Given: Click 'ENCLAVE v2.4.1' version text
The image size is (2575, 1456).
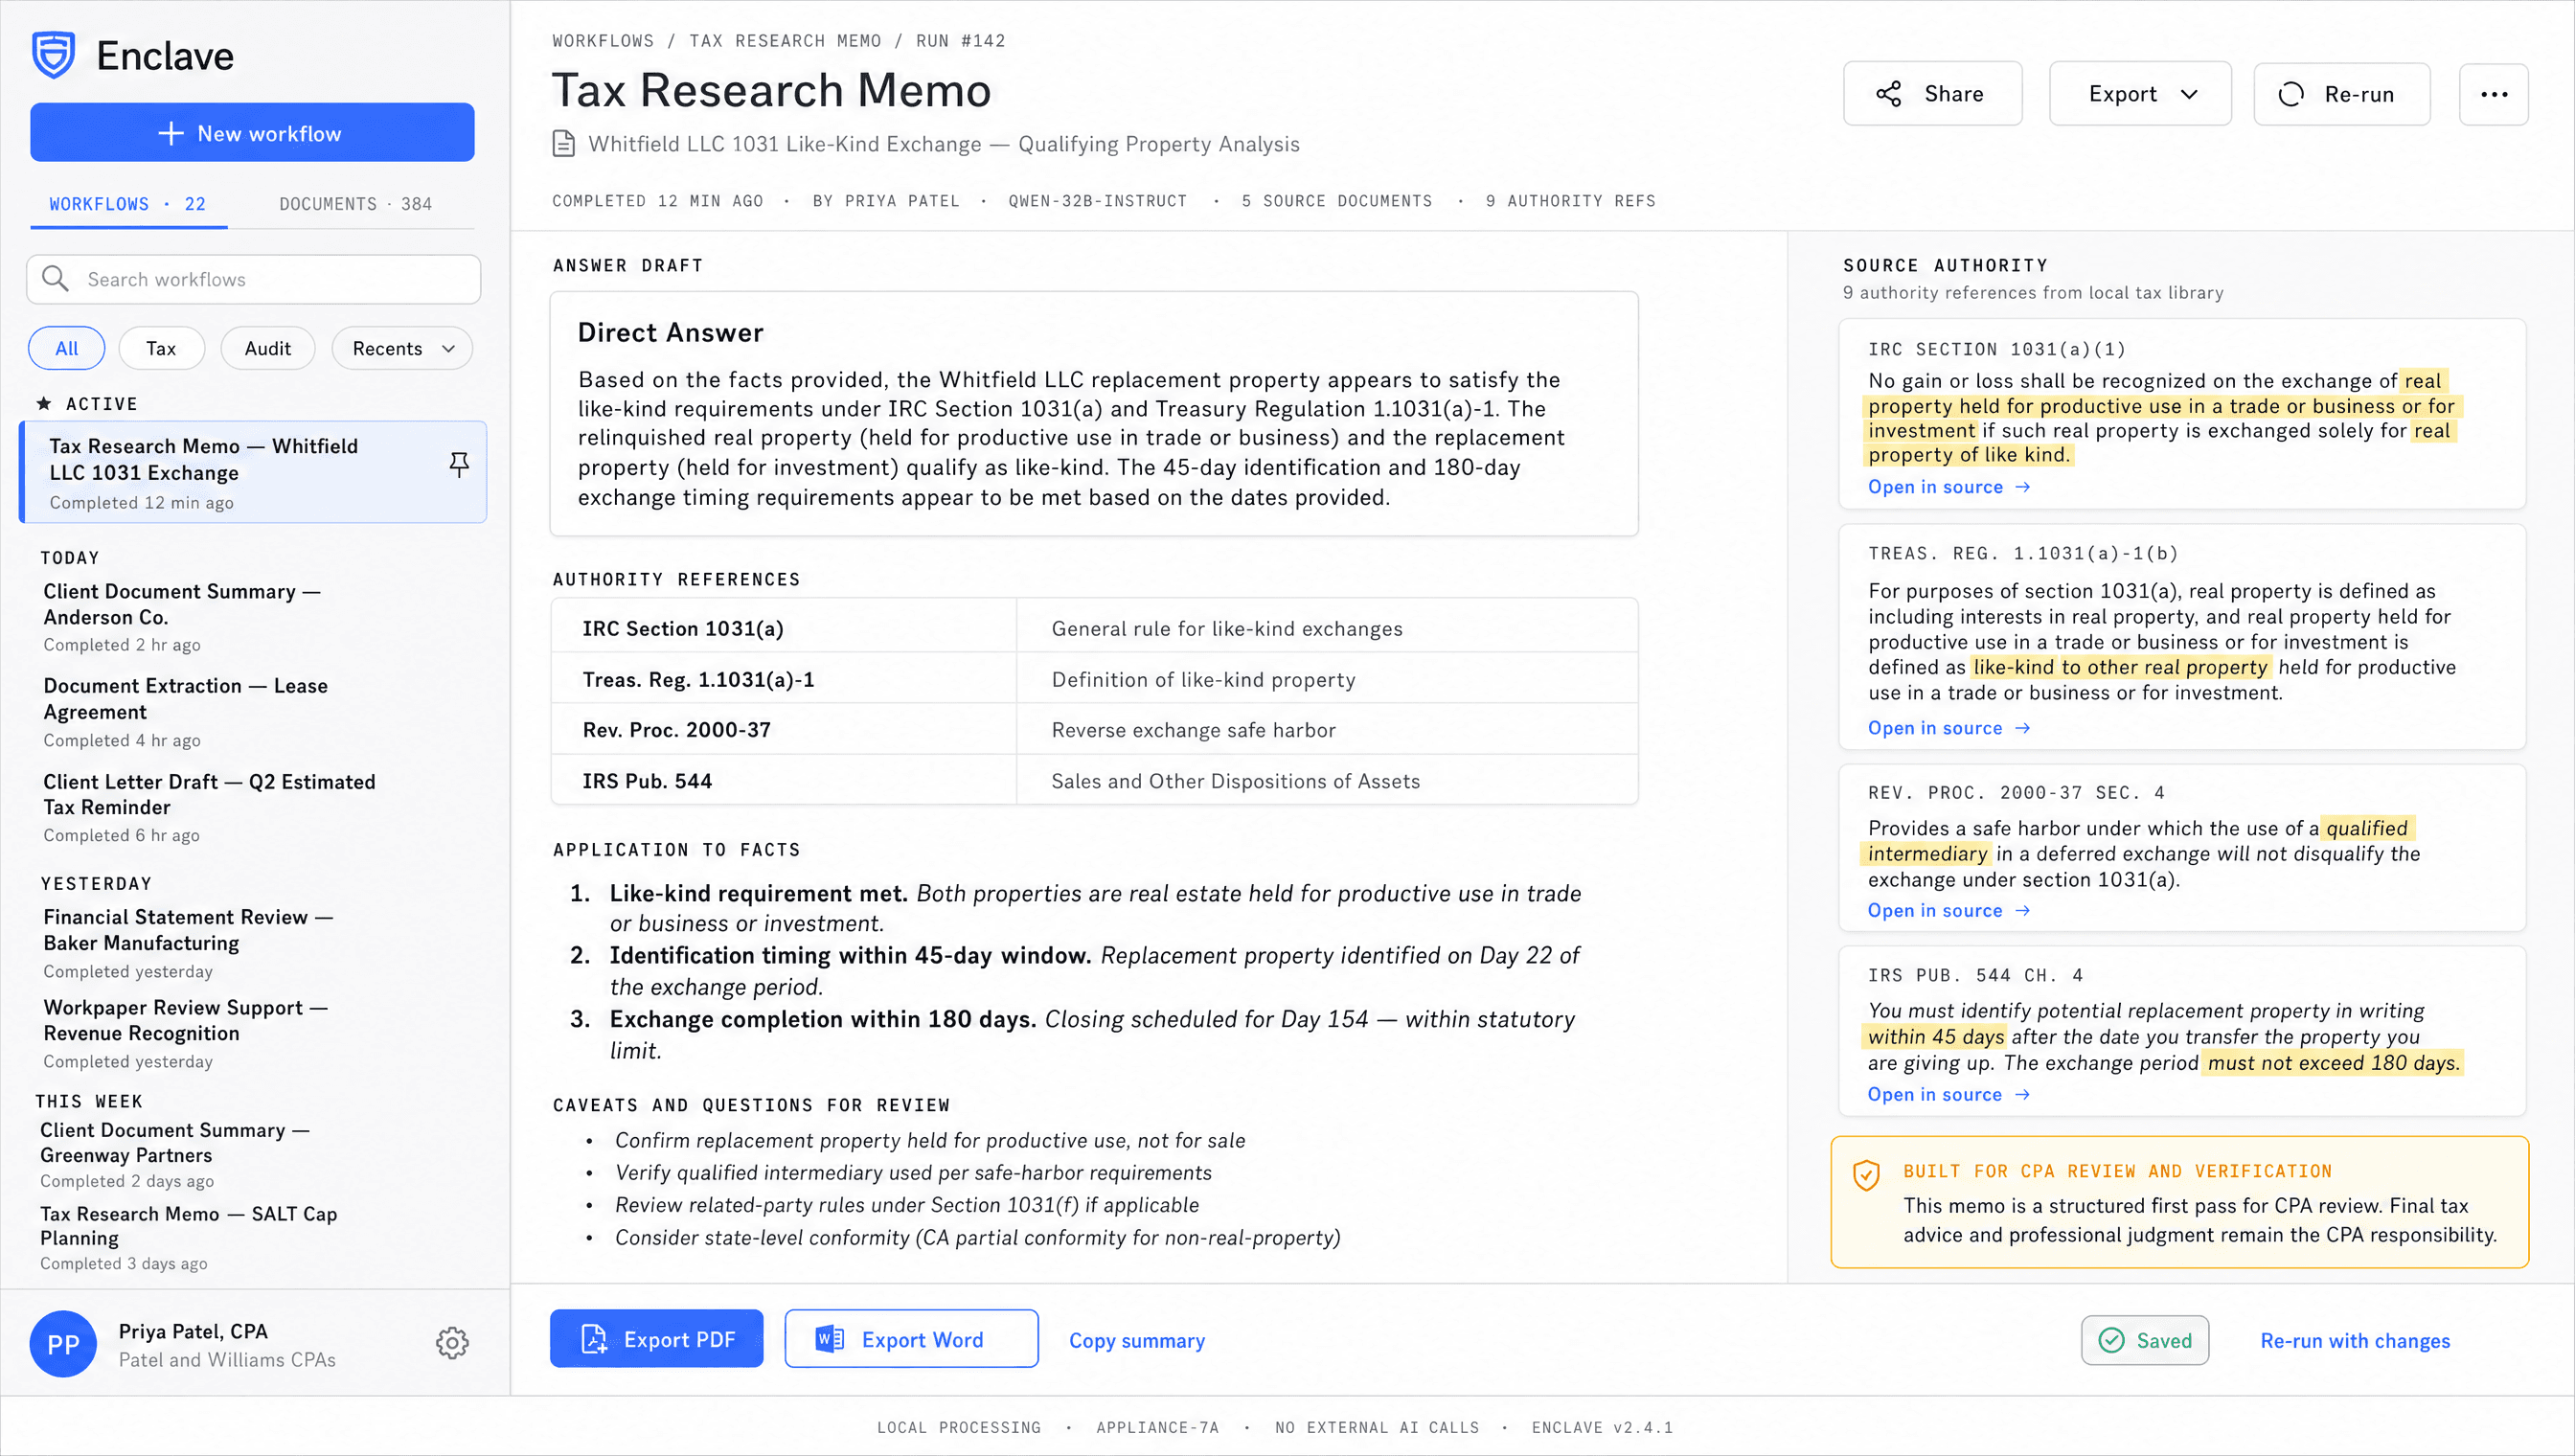Looking at the screenshot, I should 1602,1427.
